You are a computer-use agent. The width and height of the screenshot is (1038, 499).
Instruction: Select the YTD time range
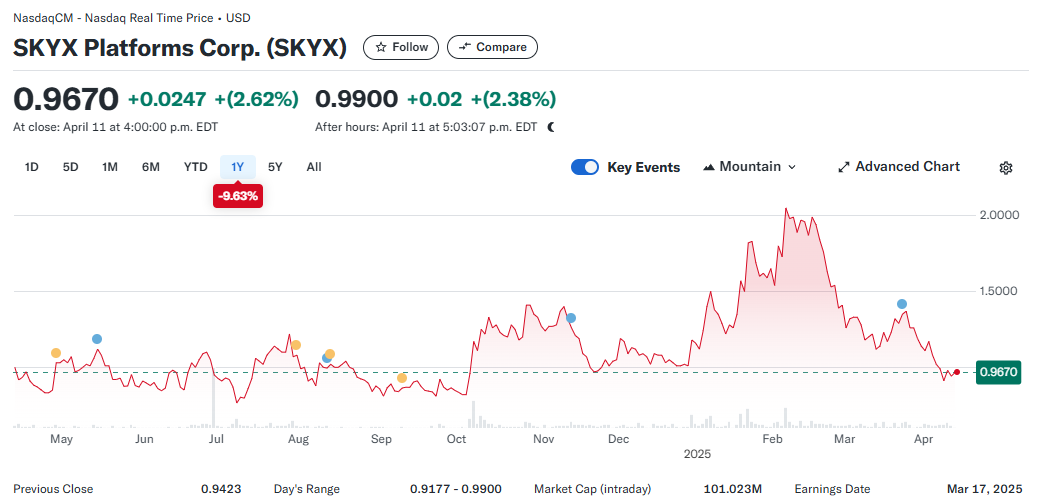pos(195,167)
